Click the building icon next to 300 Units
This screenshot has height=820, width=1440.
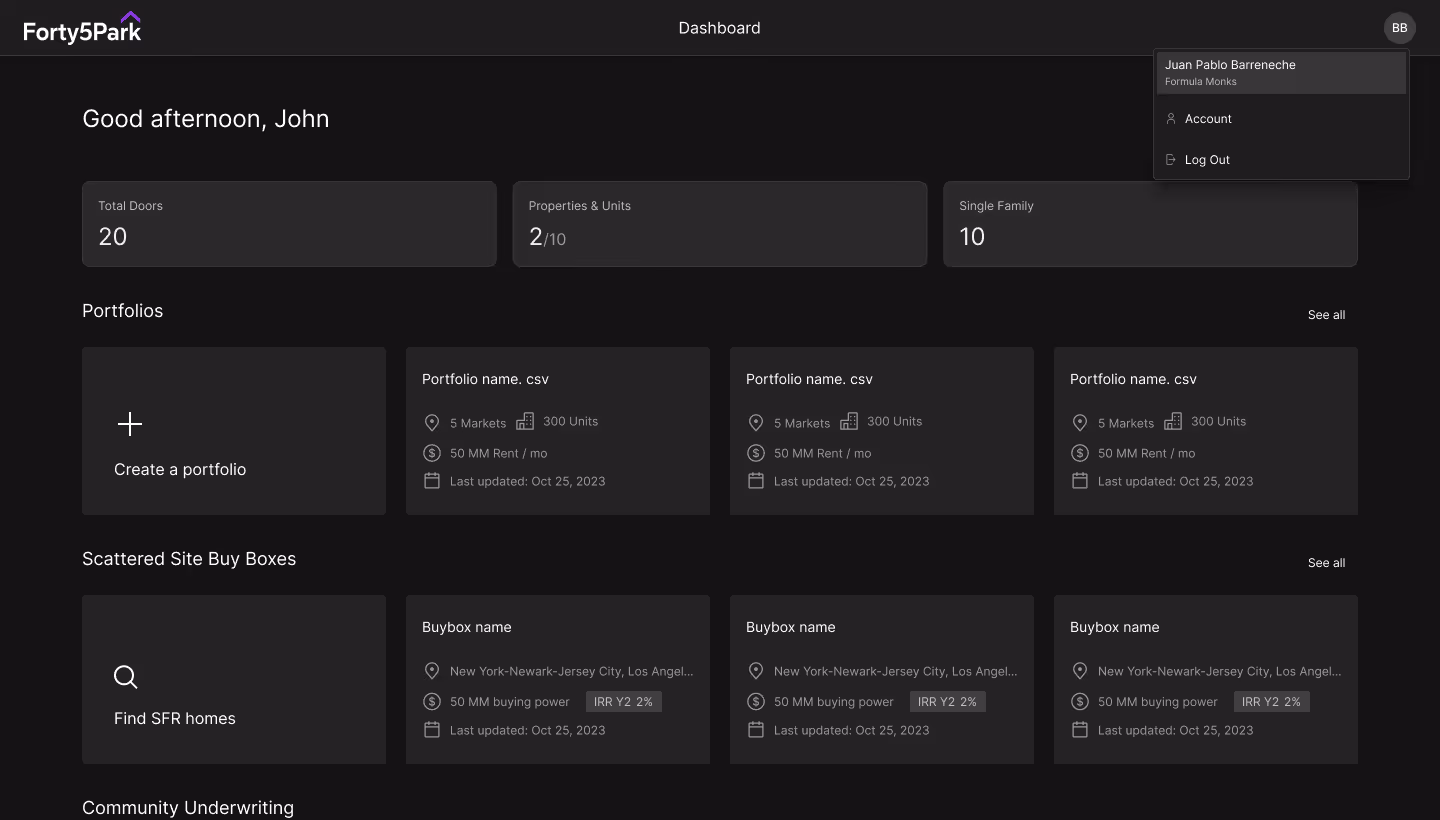click(525, 421)
